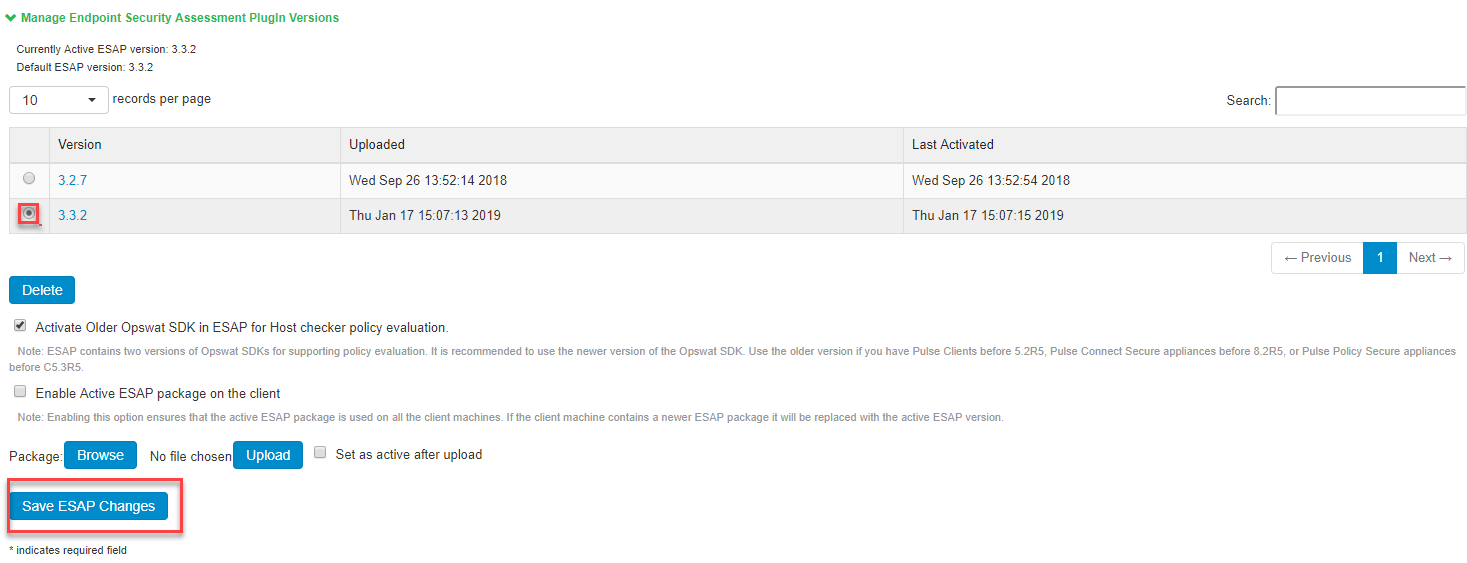Sort table by Last Activated column header
This screenshot has height=563, width=1467.
click(x=953, y=145)
